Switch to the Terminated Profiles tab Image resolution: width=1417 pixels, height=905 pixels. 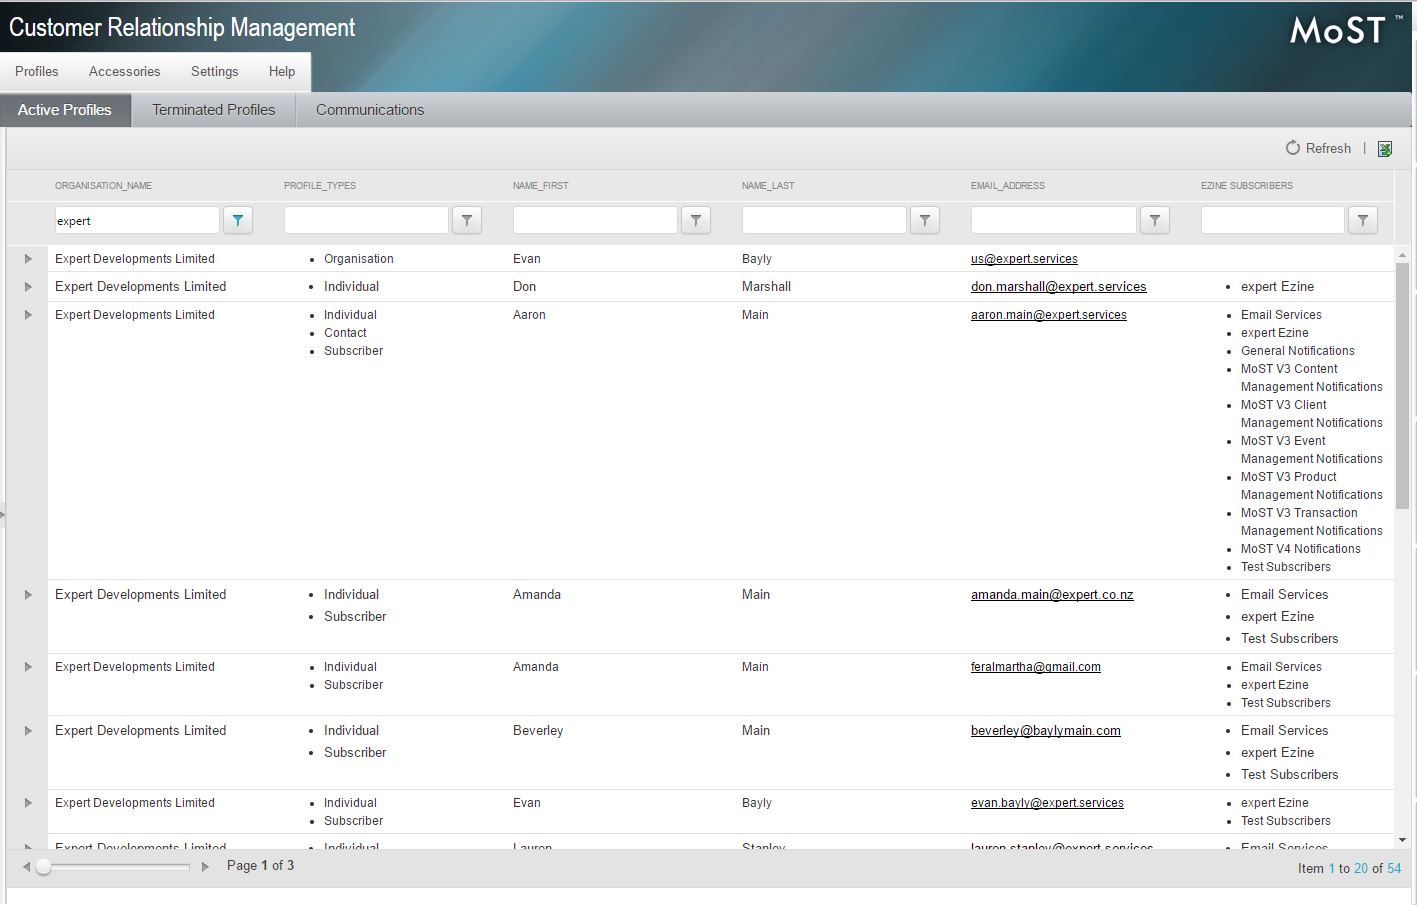213,110
